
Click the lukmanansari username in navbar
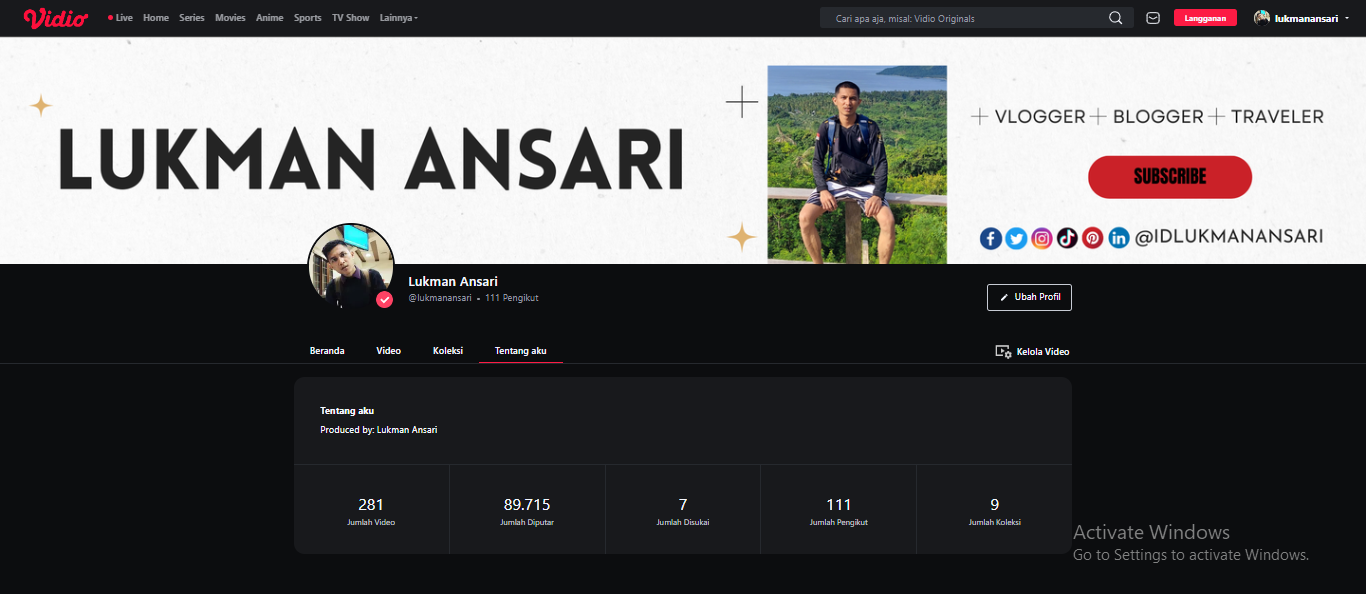(x=1306, y=18)
